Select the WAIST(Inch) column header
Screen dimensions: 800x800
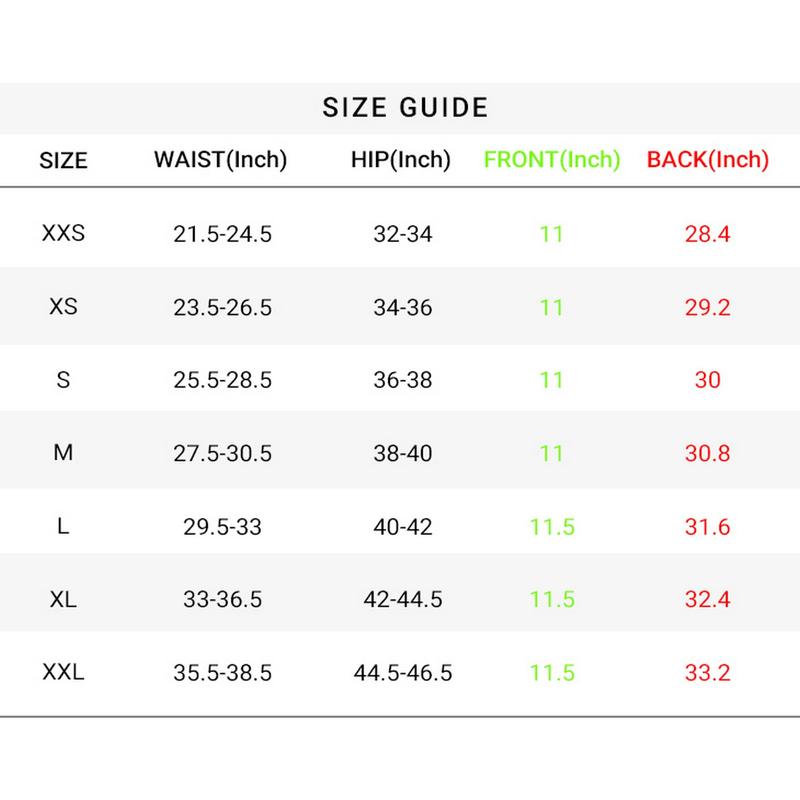pos(220,159)
